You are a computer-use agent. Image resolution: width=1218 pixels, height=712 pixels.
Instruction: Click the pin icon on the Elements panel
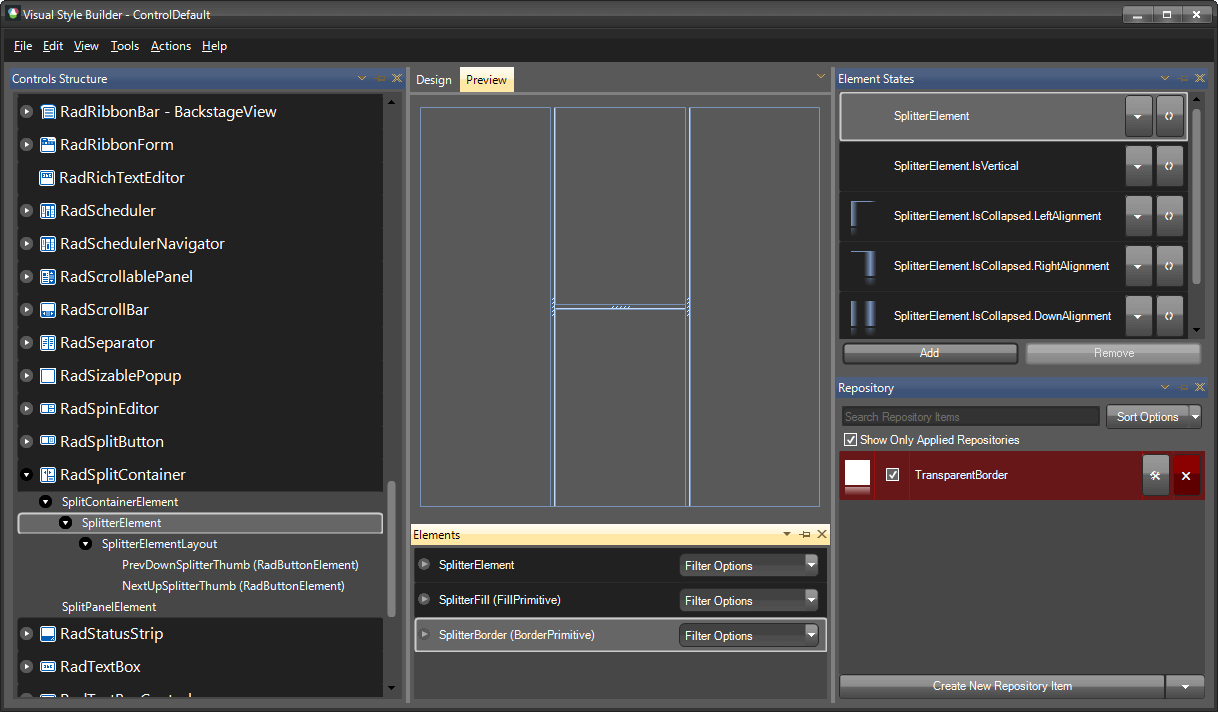pos(805,534)
